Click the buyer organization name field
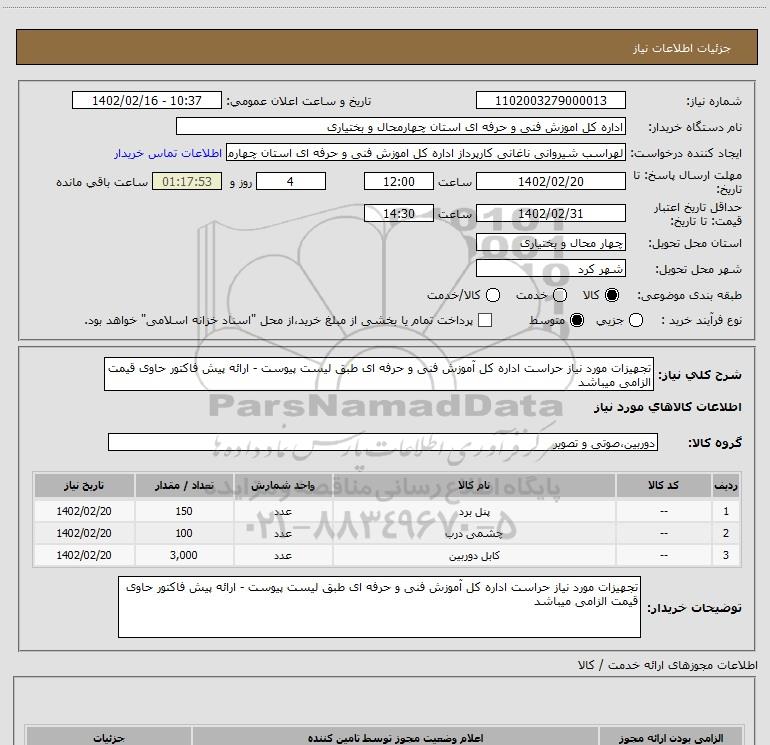 coord(401,127)
